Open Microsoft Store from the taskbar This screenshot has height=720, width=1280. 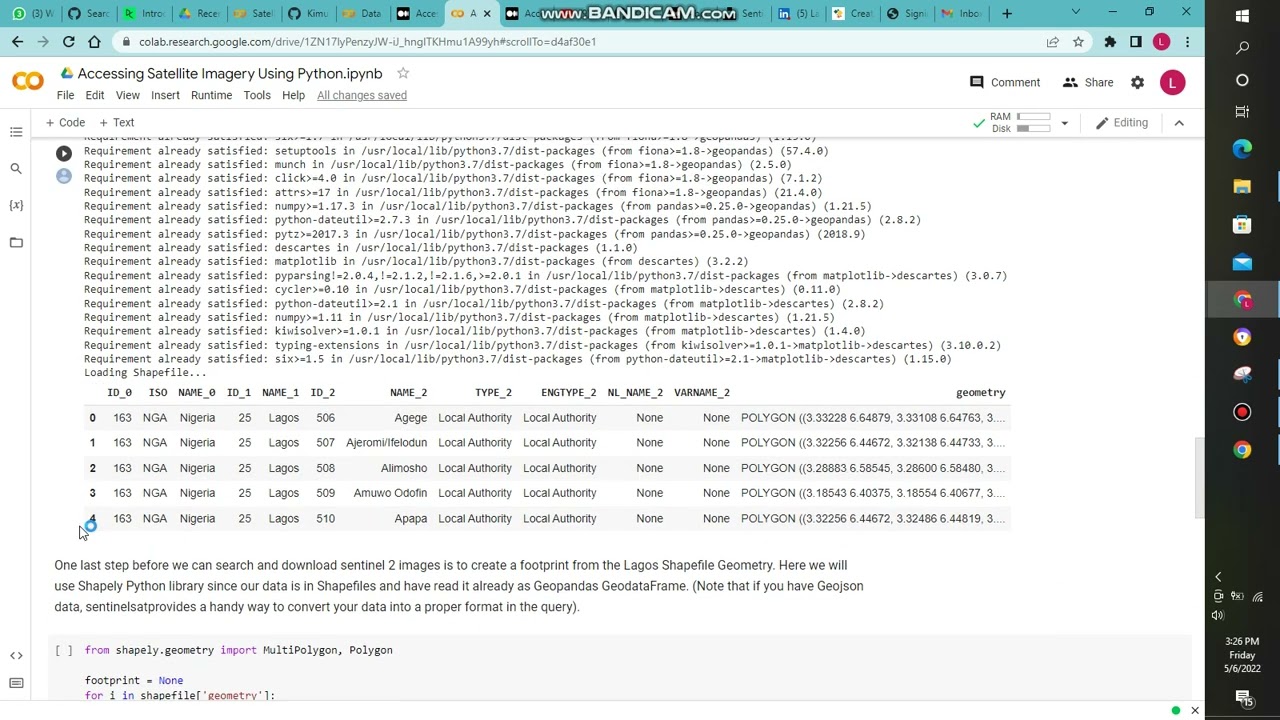(1242, 225)
